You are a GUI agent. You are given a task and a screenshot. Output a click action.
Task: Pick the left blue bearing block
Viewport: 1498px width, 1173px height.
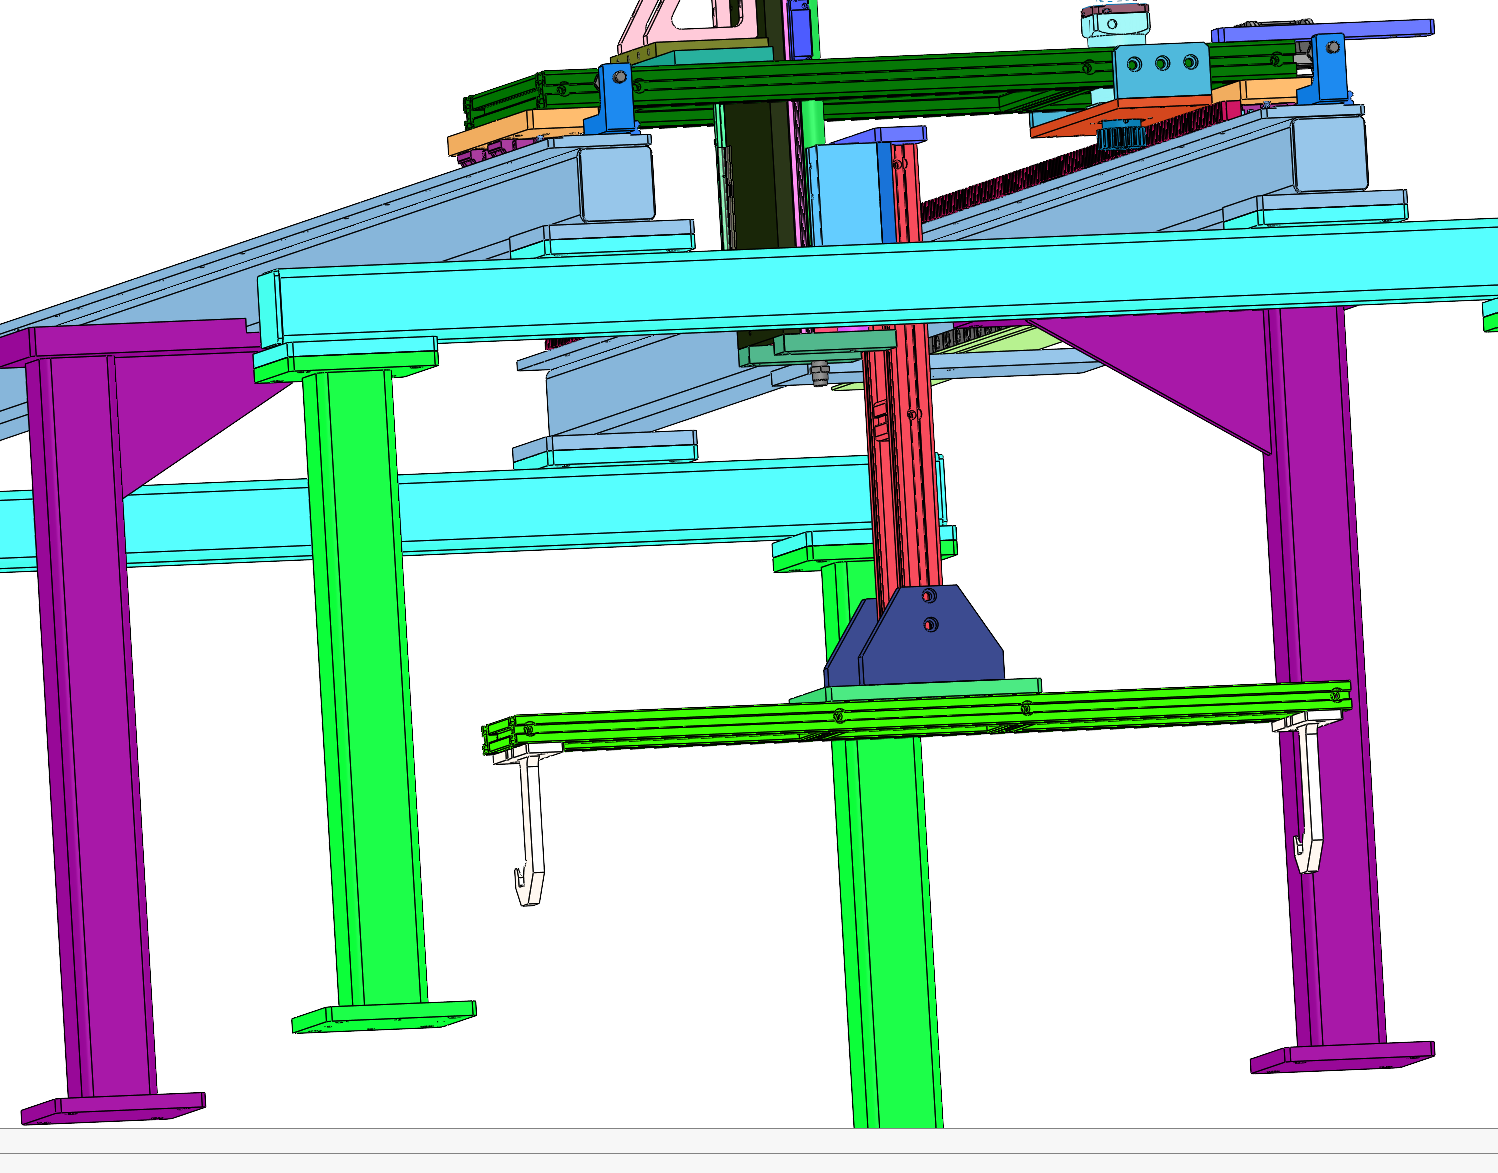616,98
